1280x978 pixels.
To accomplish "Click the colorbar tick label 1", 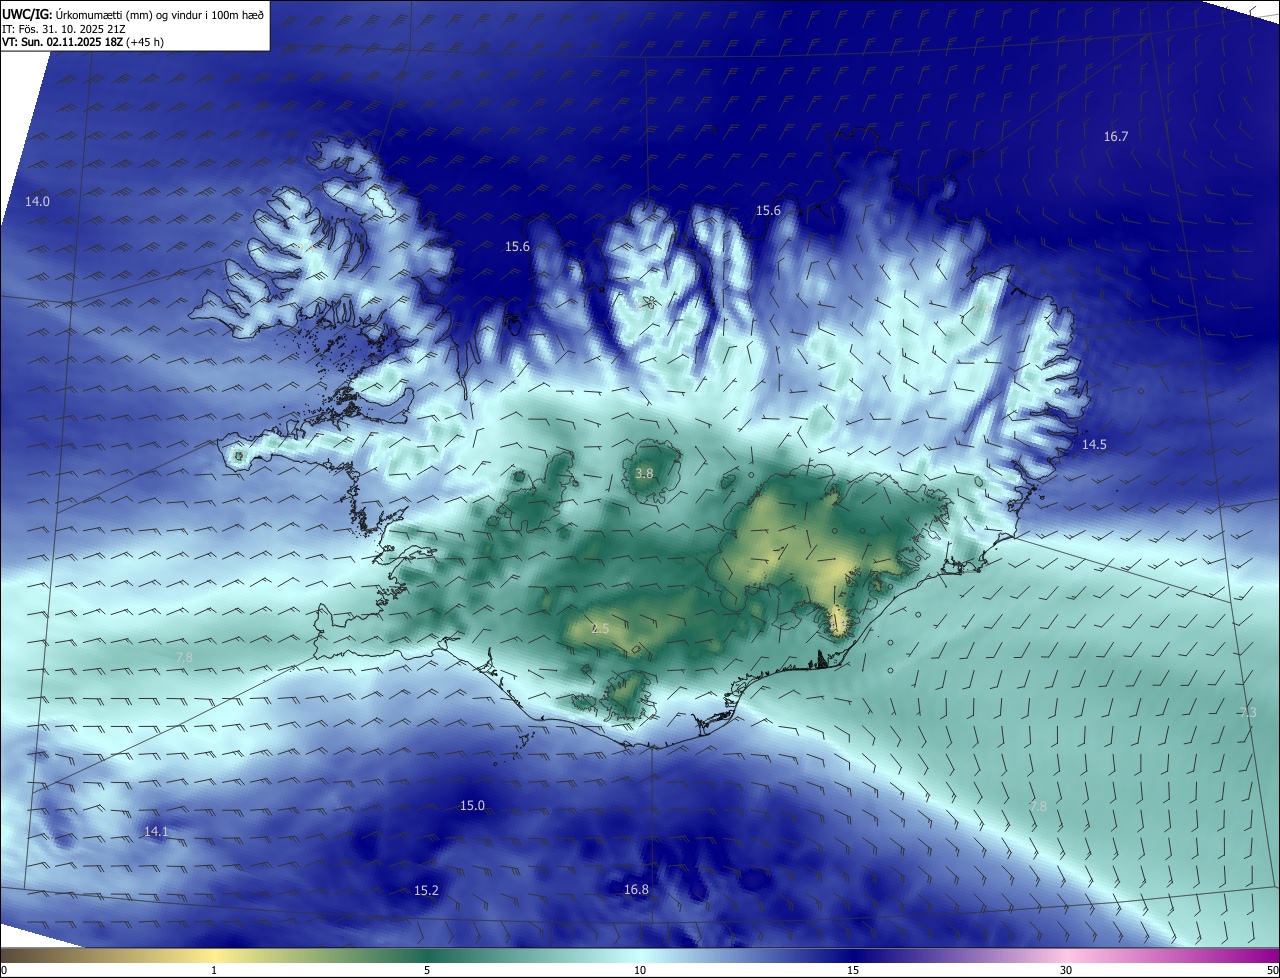I will pos(214,971).
